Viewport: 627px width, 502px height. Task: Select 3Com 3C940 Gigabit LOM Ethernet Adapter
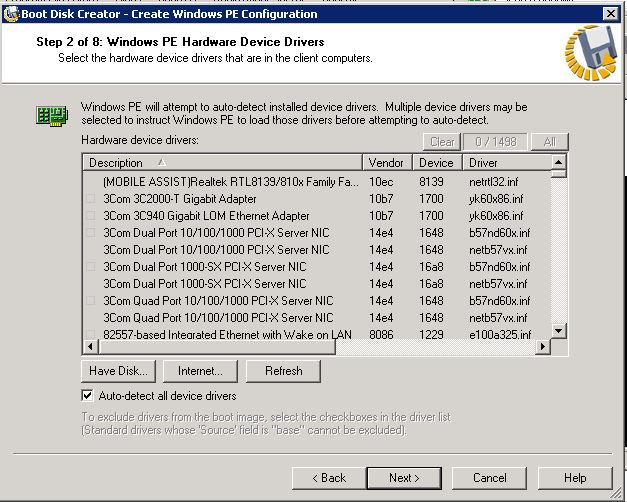[x=317, y=216]
